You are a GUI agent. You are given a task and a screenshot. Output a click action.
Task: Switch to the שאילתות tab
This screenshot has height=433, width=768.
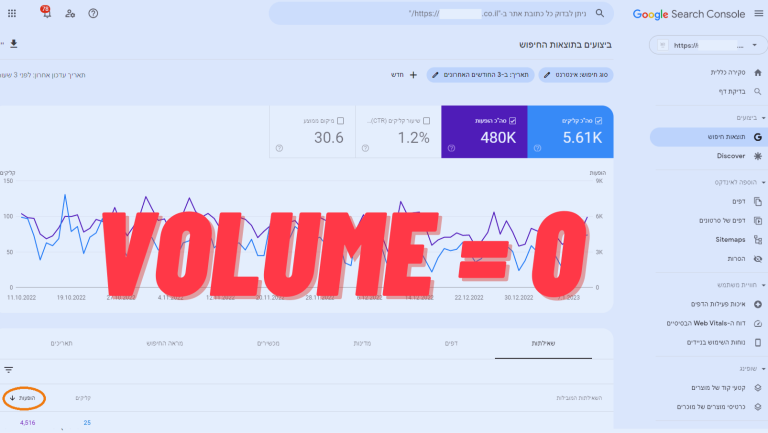tap(543, 343)
